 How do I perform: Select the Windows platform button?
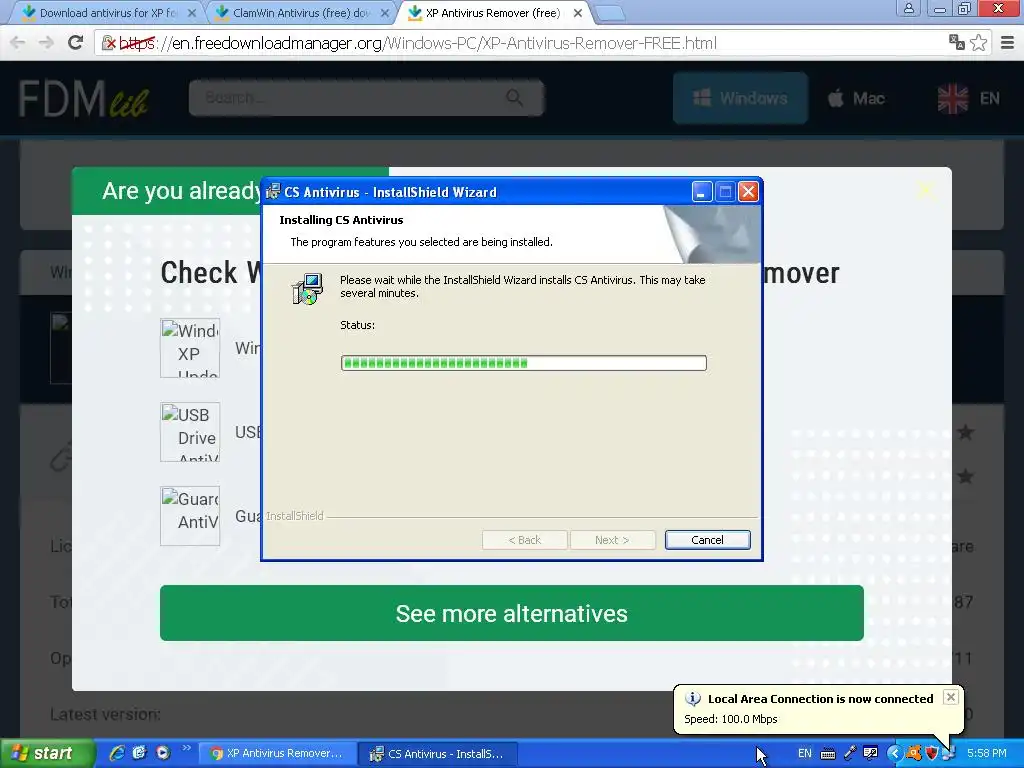pyautogui.click(x=740, y=98)
